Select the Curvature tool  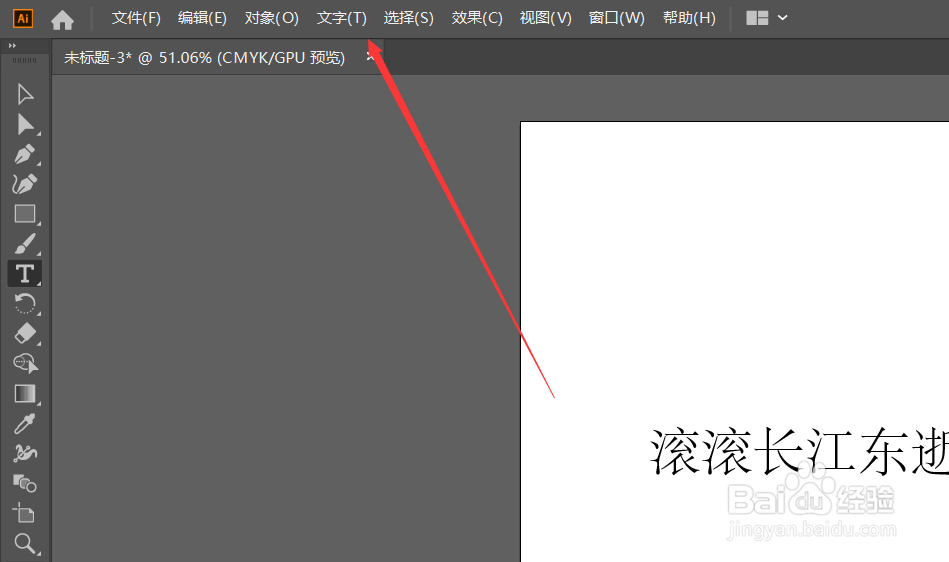point(25,184)
